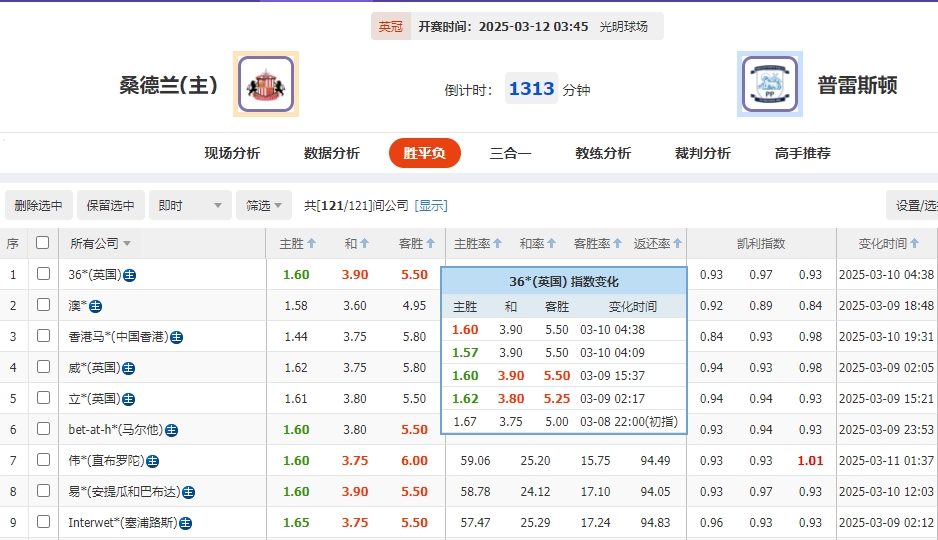Toggle the select-all checkbox in table header
The height and width of the screenshot is (540, 938).
click(42, 243)
